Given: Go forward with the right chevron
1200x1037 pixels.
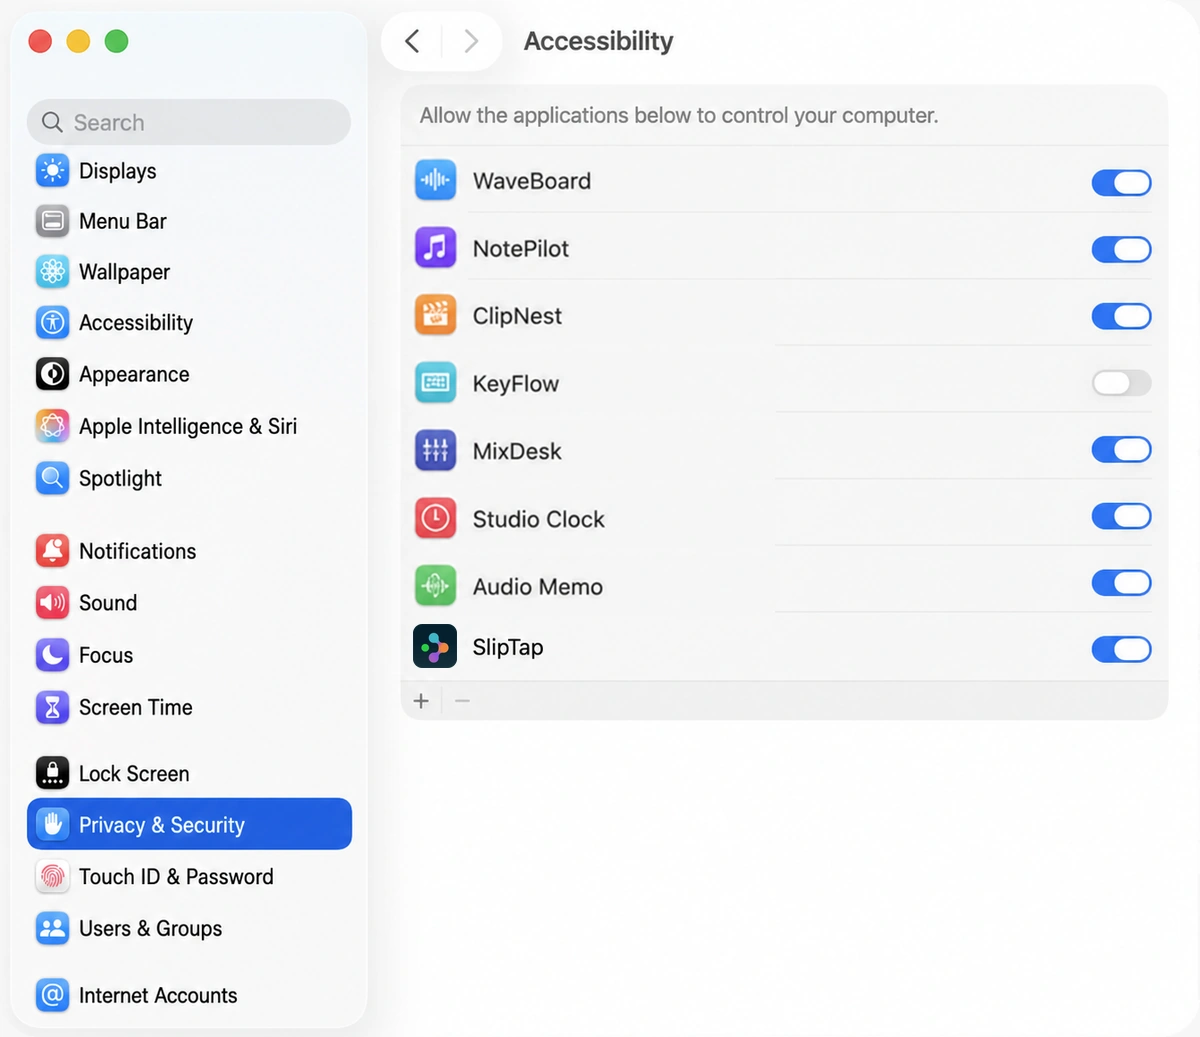Looking at the screenshot, I should tap(471, 41).
